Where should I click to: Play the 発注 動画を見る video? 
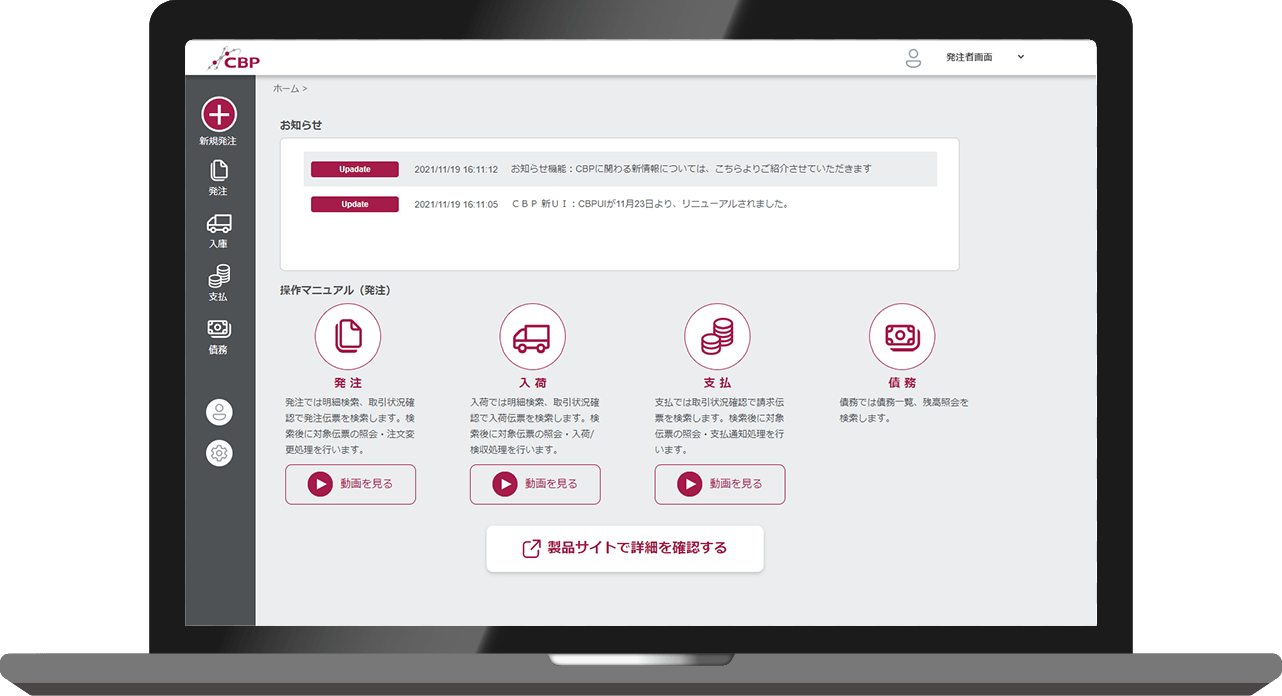(350, 484)
